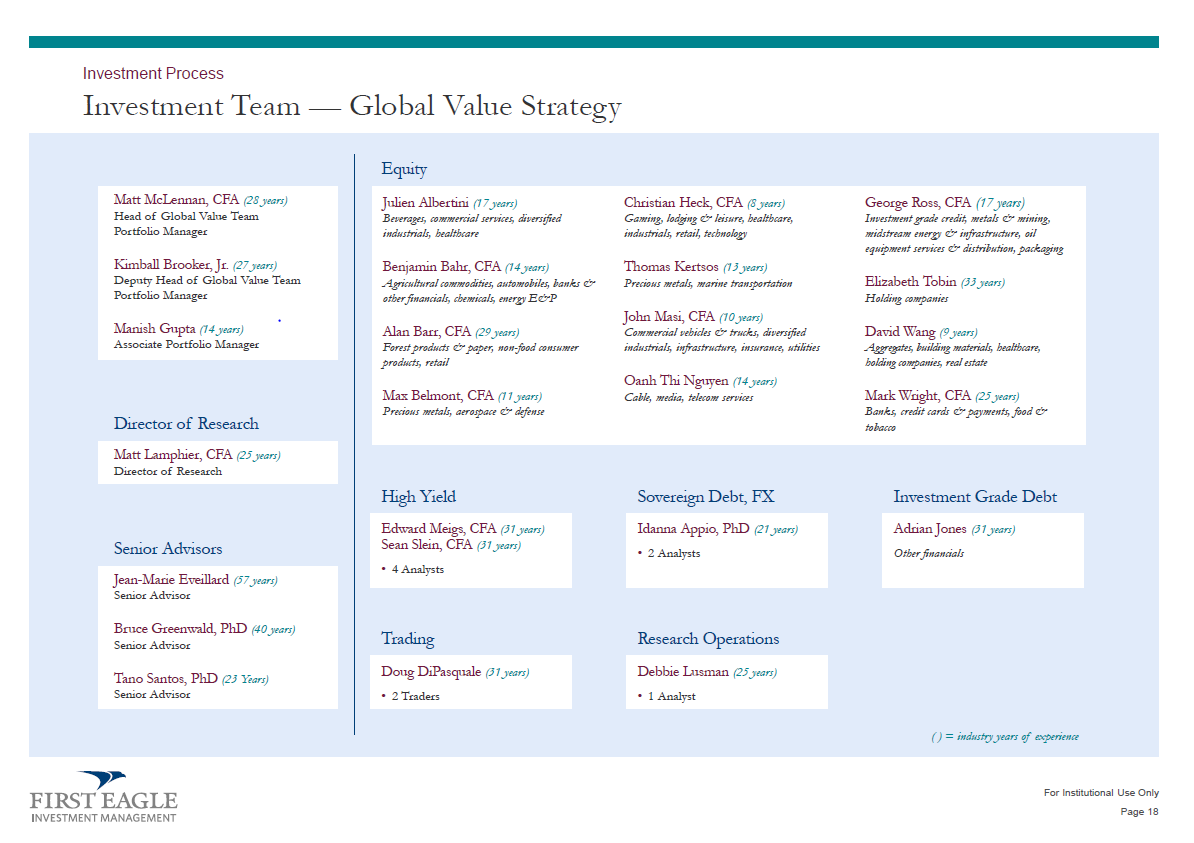Select the name 'Max Belmont, CFA'
Image resolution: width=1194 pixels, height=843 pixels.
click(x=438, y=395)
